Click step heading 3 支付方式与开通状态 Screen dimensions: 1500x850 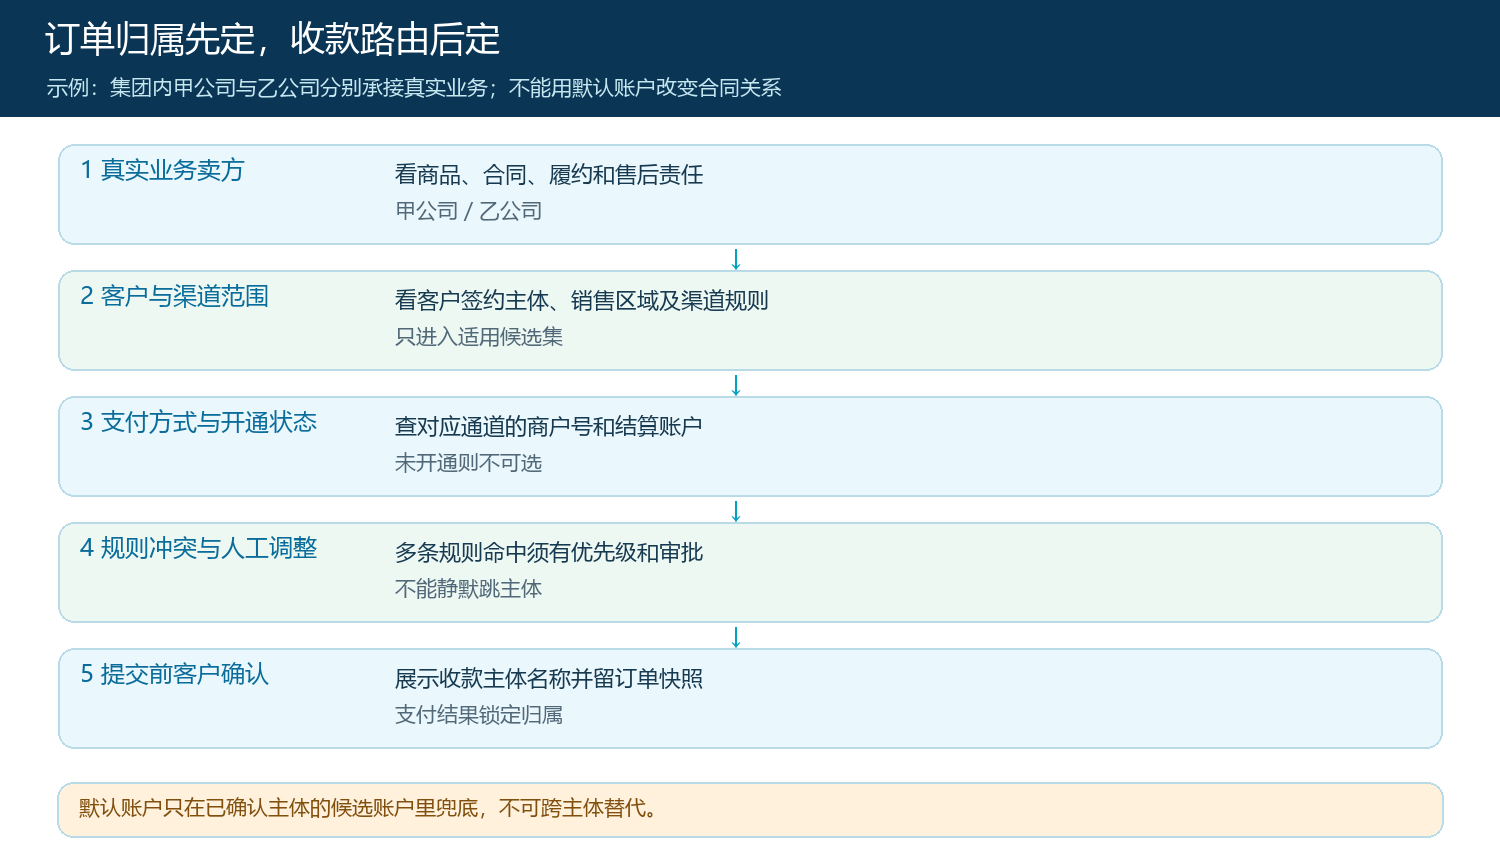[x=198, y=422]
